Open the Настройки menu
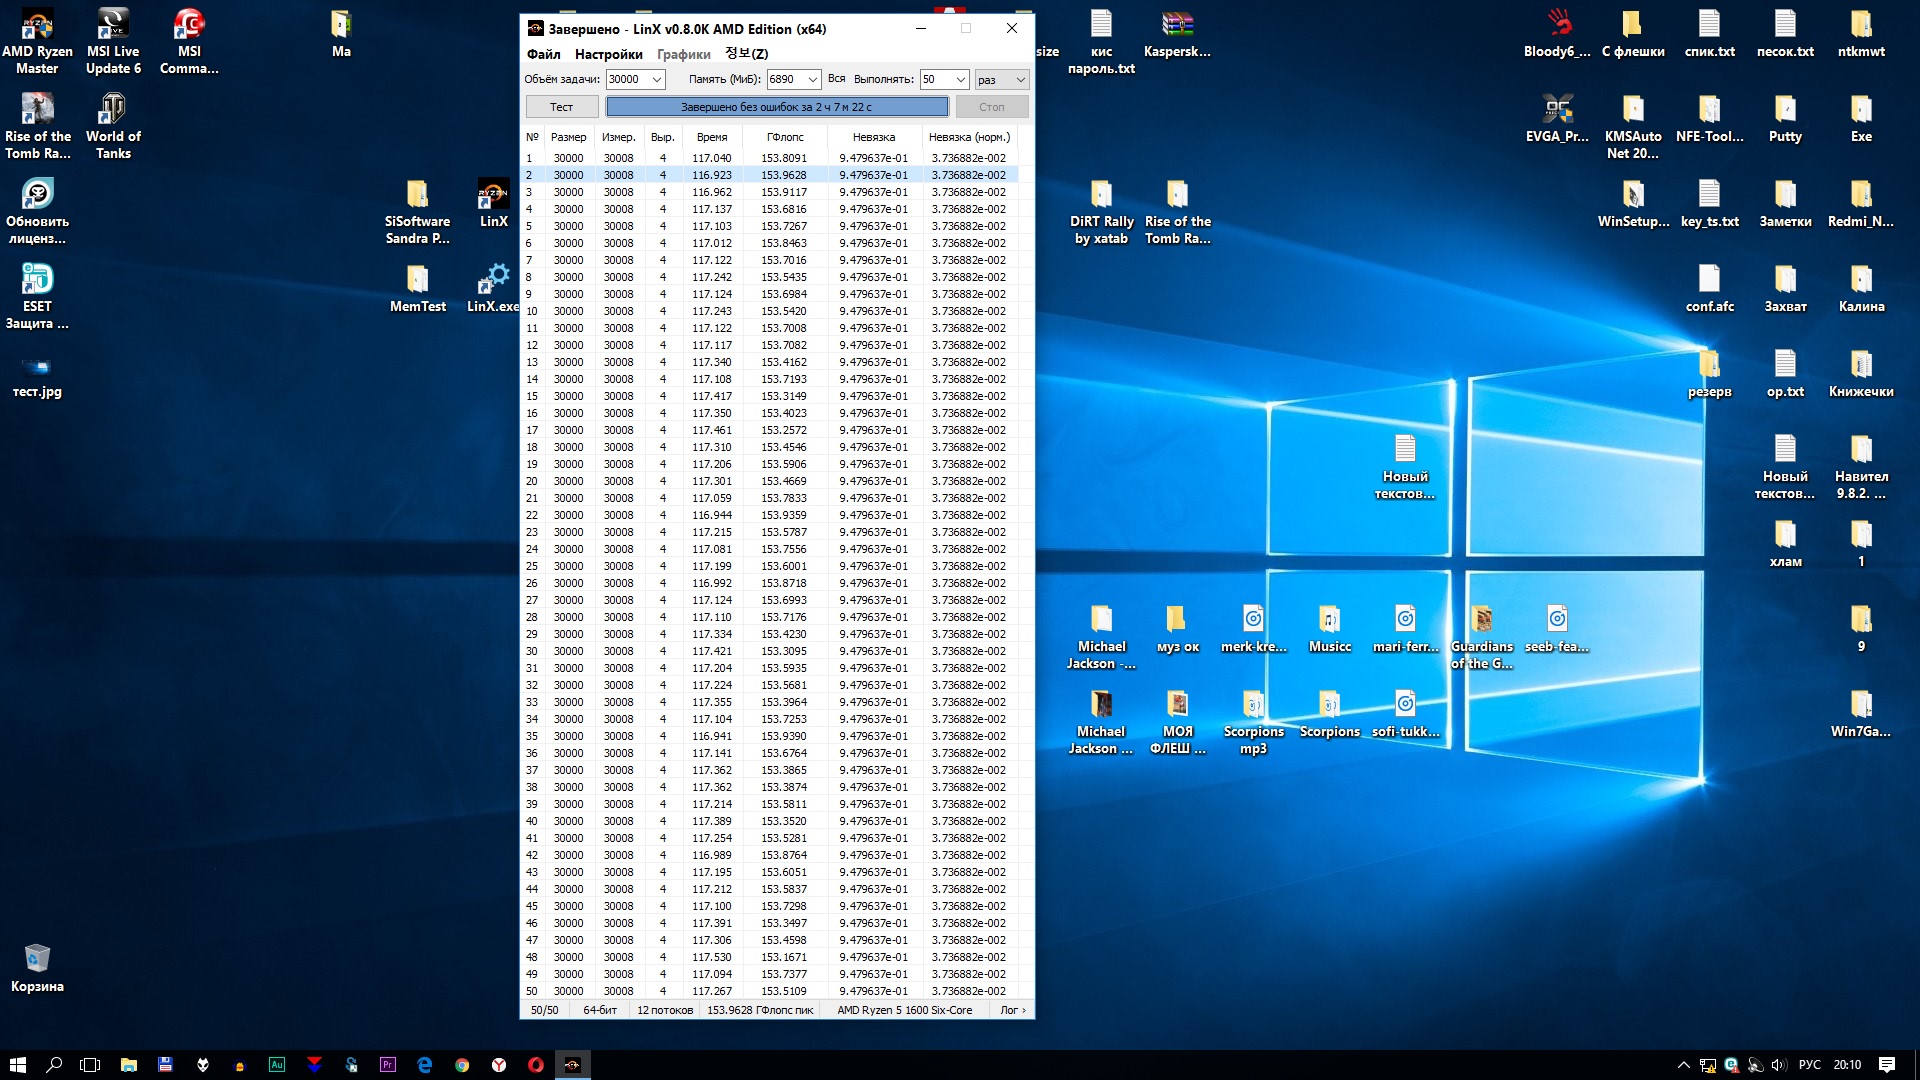Viewport: 1920px width, 1080px height. [x=608, y=54]
